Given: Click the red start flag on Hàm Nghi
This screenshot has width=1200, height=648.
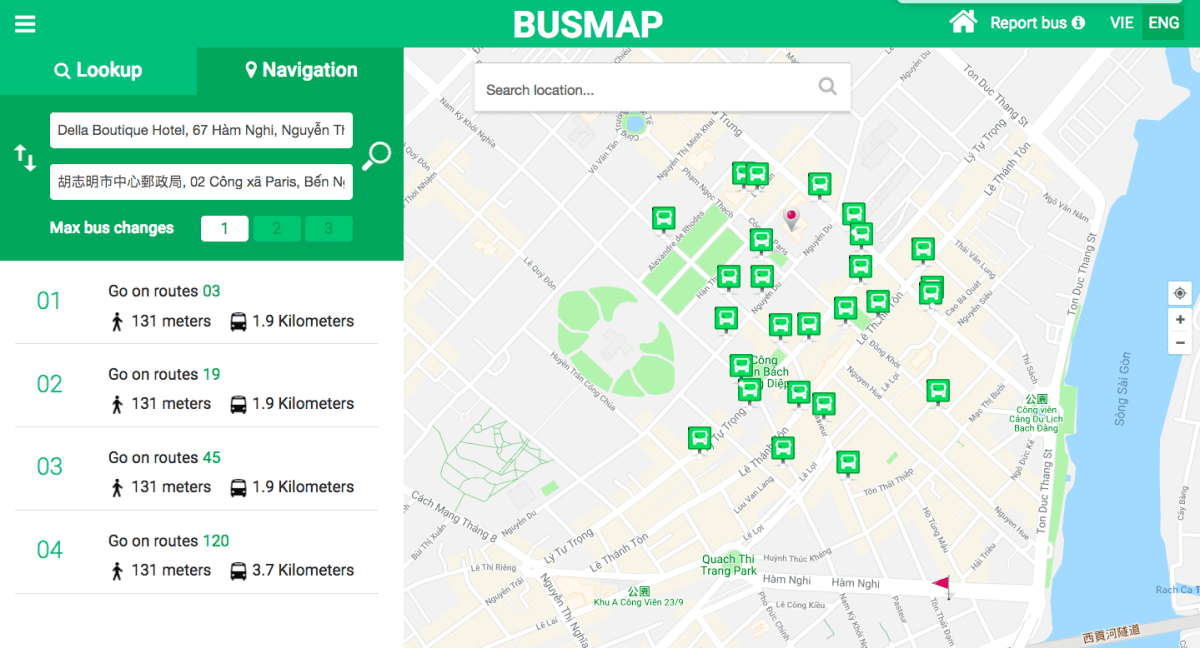Looking at the screenshot, I should coord(942,586).
